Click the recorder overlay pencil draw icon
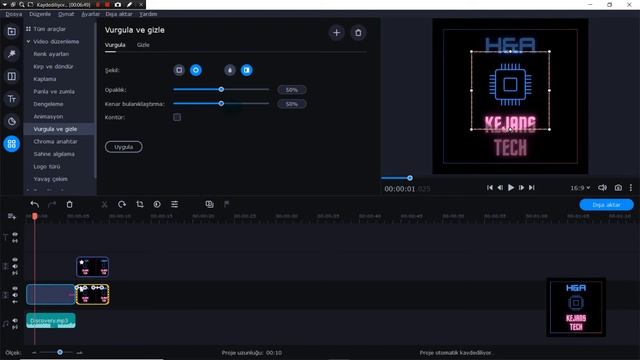Image resolution: width=640 pixels, height=360 pixels. click(x=129, y=4)
